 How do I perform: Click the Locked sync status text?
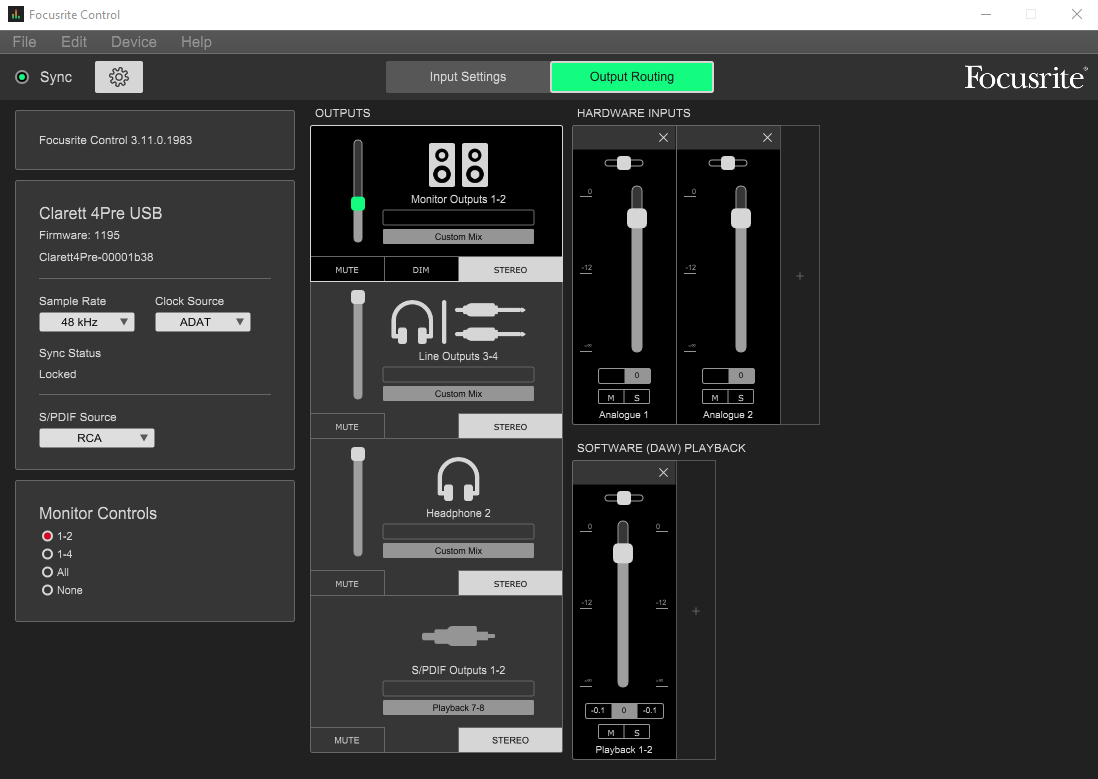(x=57, y=374)
